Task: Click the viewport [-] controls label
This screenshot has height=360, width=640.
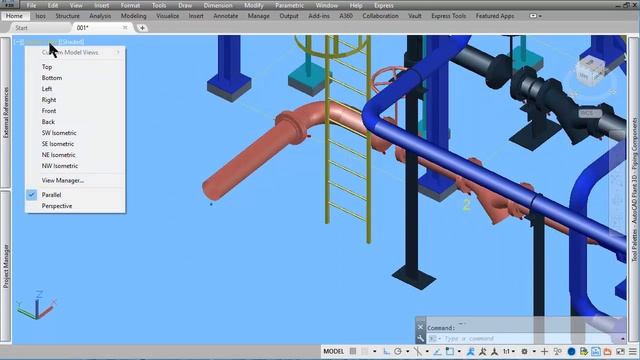Action: tap(19, 42)
